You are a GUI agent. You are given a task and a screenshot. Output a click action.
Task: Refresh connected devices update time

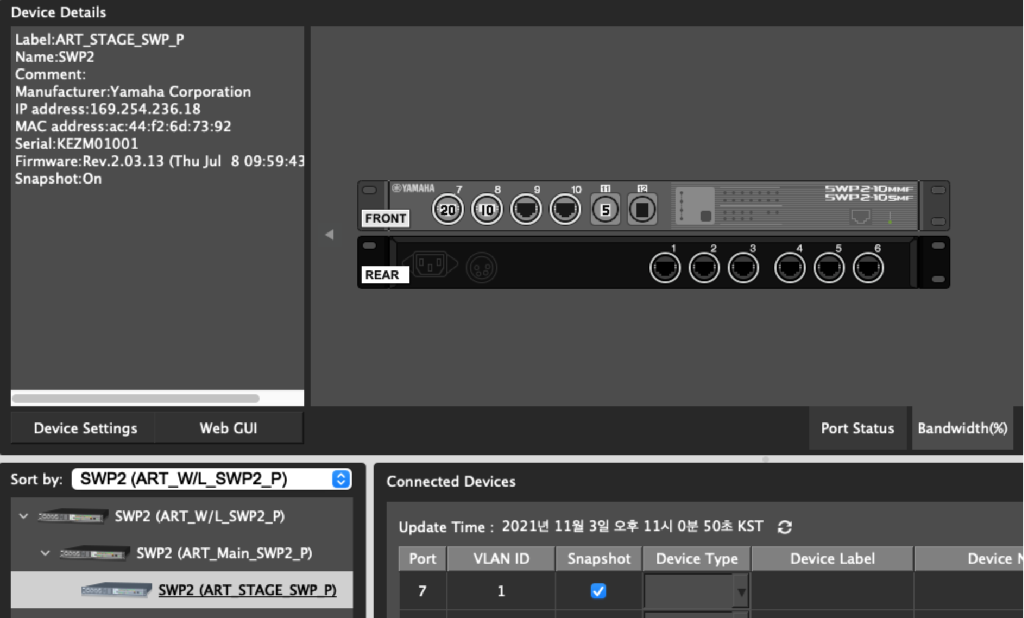pos(784,527)
